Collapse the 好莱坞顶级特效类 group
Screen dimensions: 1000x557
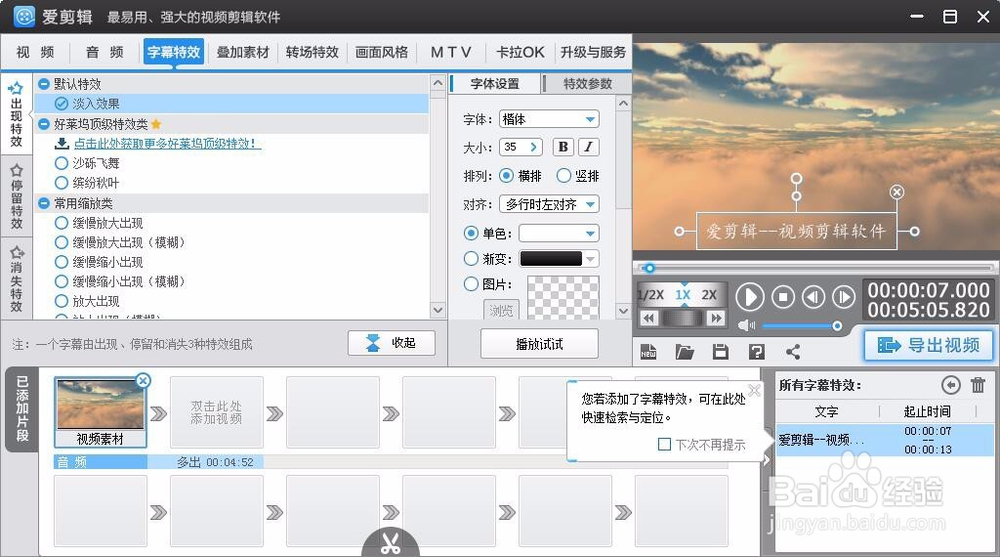44,124
